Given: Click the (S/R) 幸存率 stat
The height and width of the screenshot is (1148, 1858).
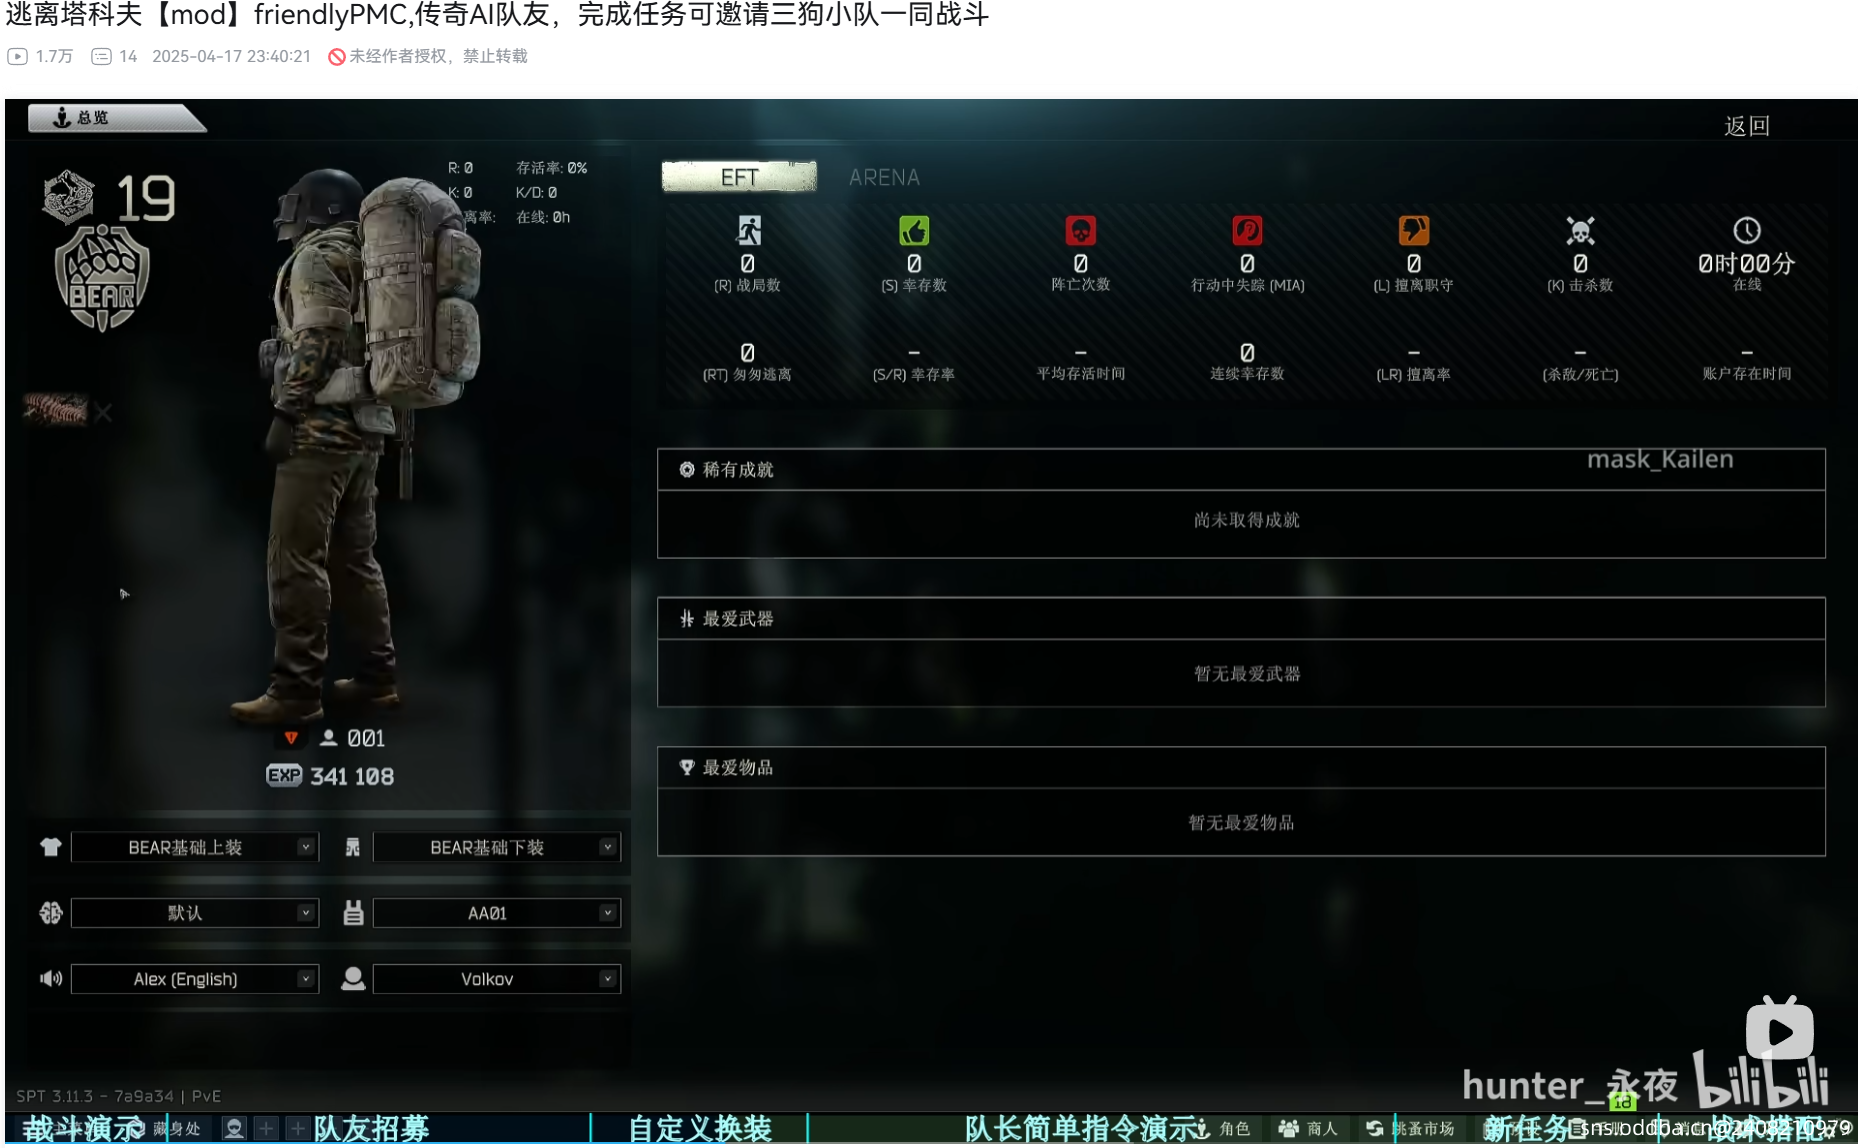Looking at the screenshot, I should point(914,363).
